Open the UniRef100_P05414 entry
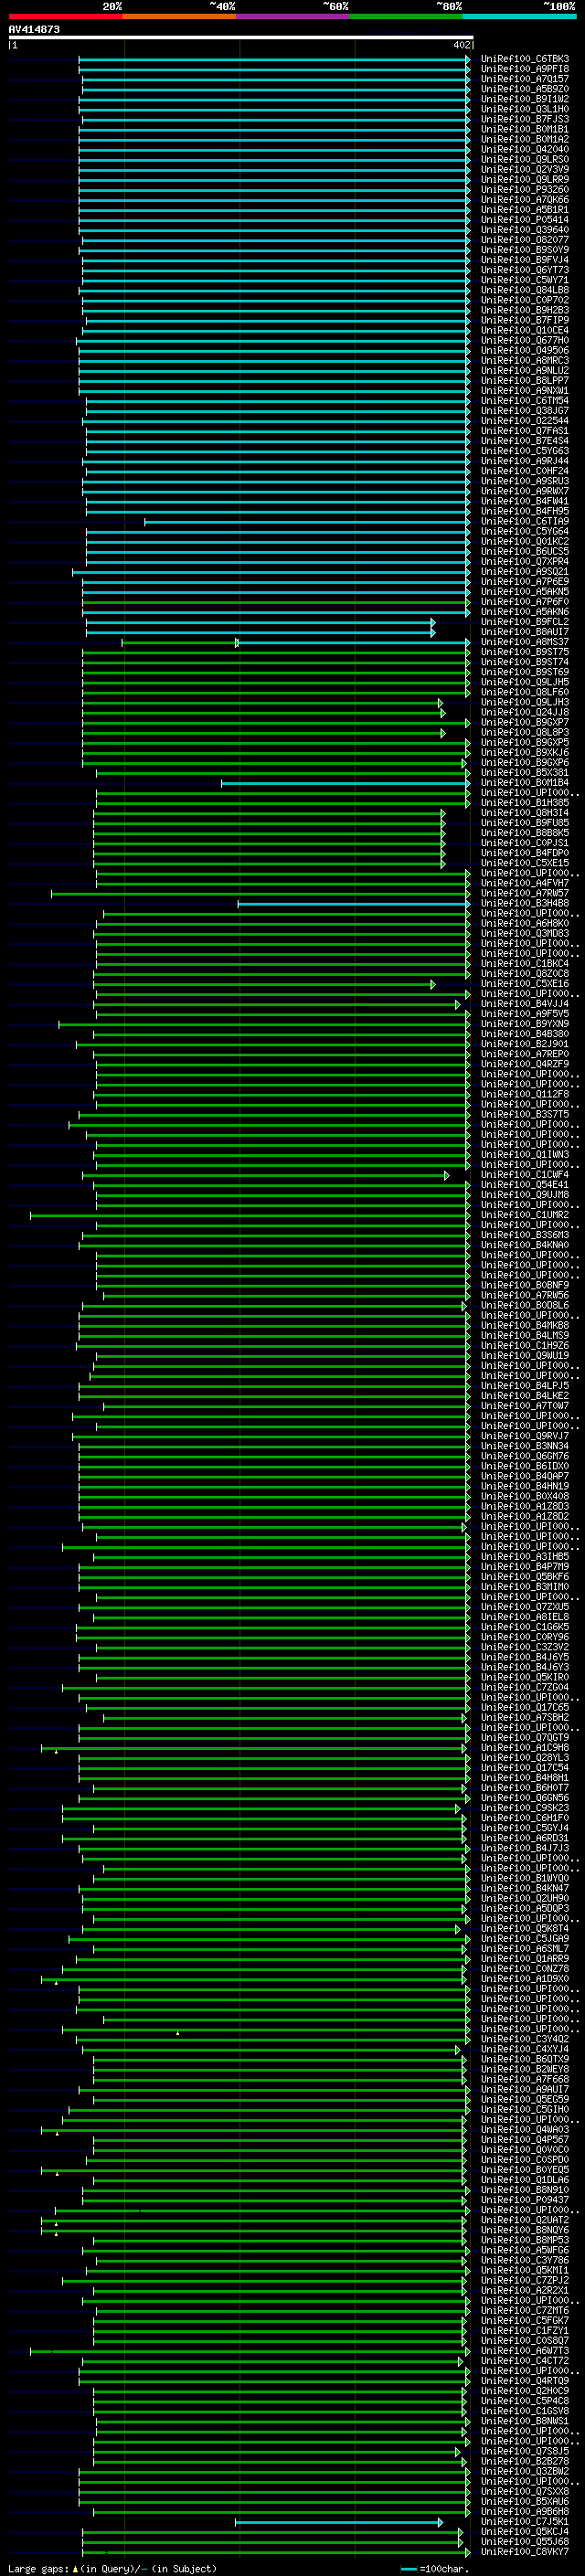 [x=524, y=220]
